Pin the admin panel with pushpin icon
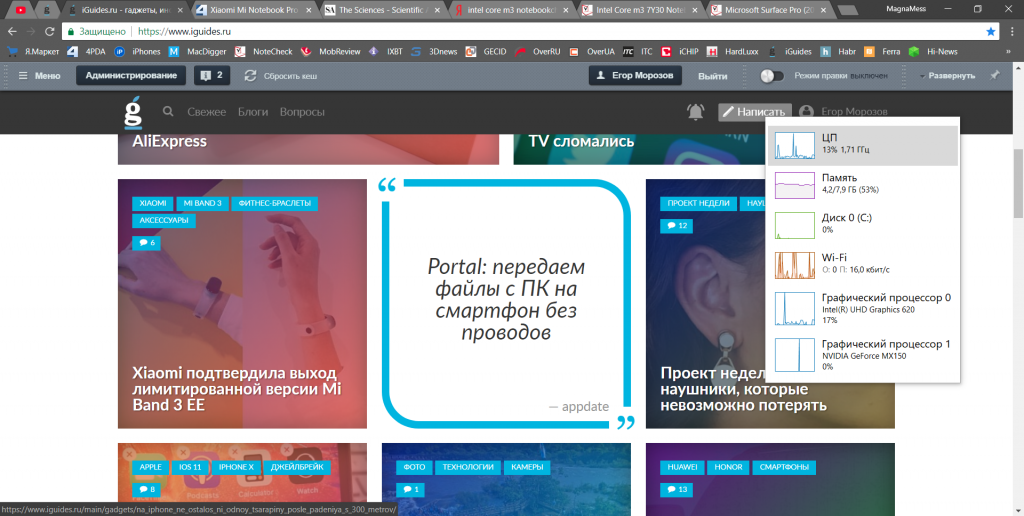Screen dimensions: 1024x516 pos(994,76)
